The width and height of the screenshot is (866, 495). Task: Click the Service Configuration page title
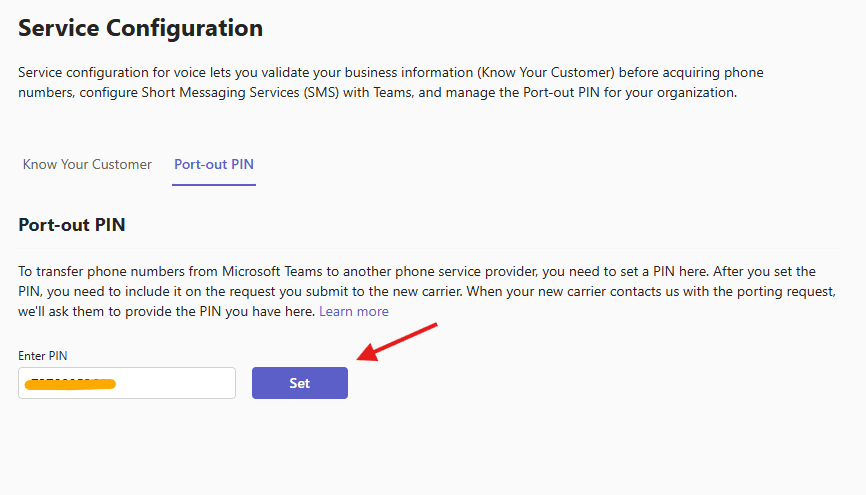tap(141, 28)
